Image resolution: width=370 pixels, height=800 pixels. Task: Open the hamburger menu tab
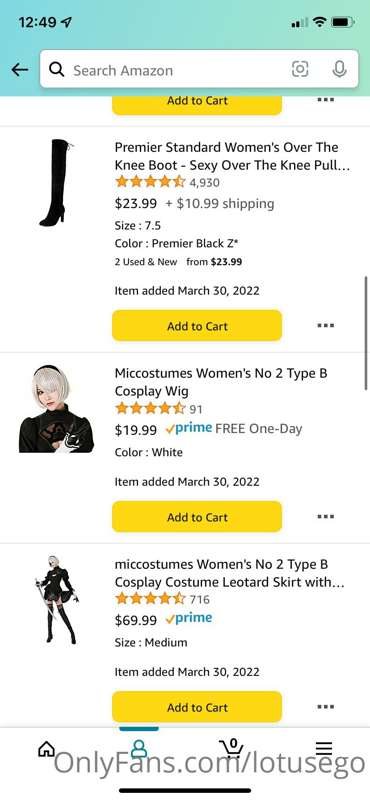click(x=324, y=748)
